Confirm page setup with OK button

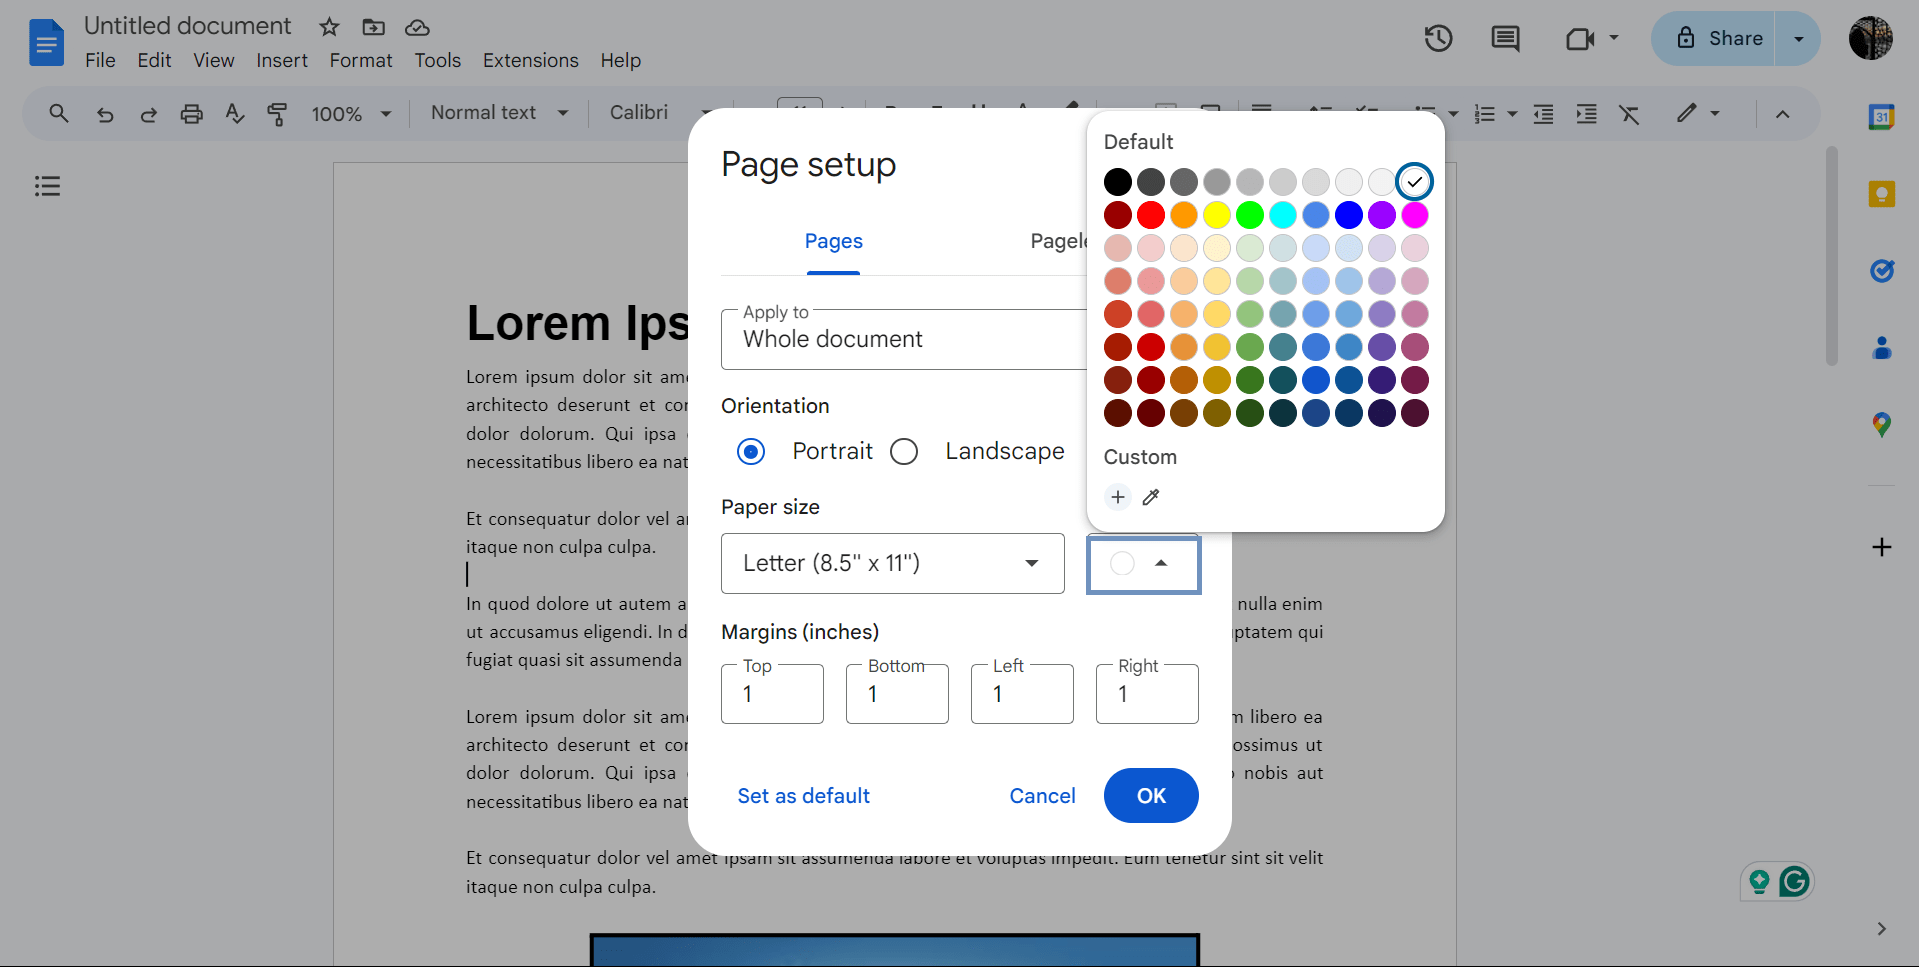coord(1150,796)
